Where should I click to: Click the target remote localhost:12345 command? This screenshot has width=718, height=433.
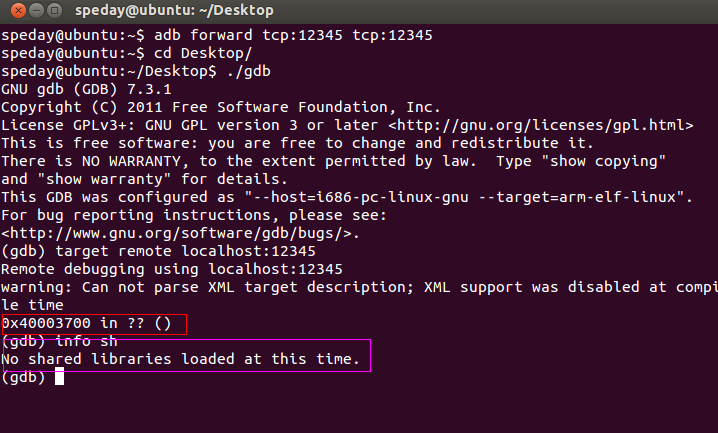point(185,251)
